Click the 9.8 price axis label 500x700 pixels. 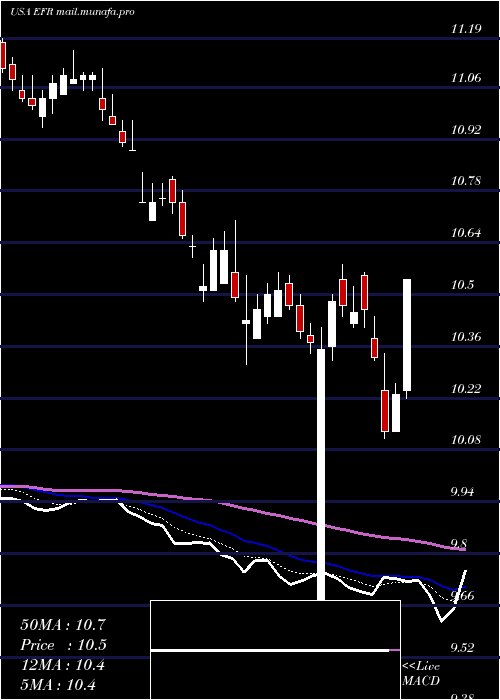pos(460,543)
